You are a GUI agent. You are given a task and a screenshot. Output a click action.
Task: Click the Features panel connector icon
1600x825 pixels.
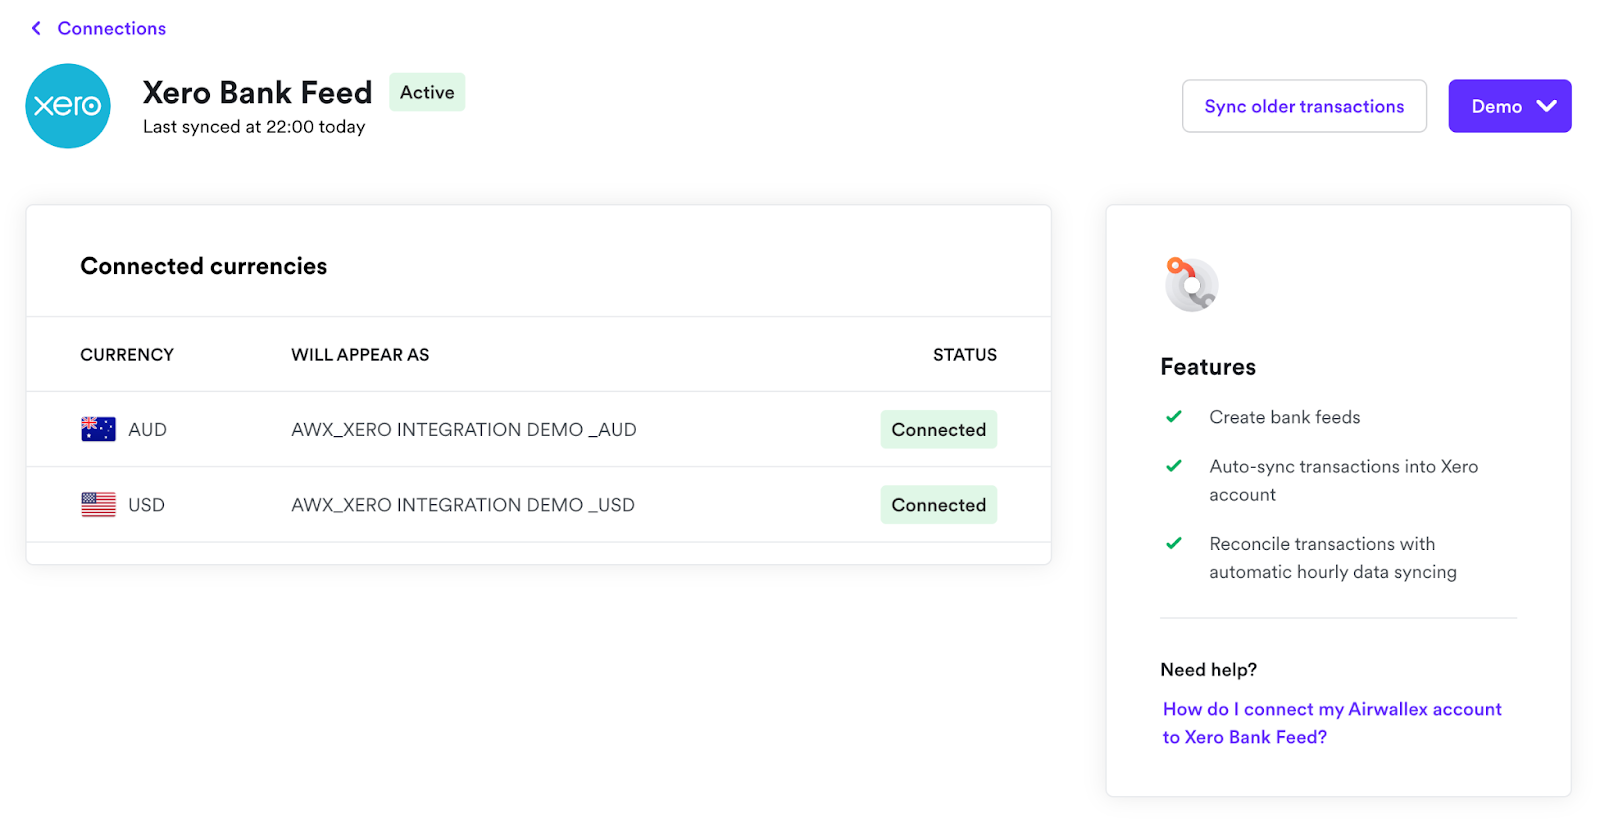pos(1191,284)
